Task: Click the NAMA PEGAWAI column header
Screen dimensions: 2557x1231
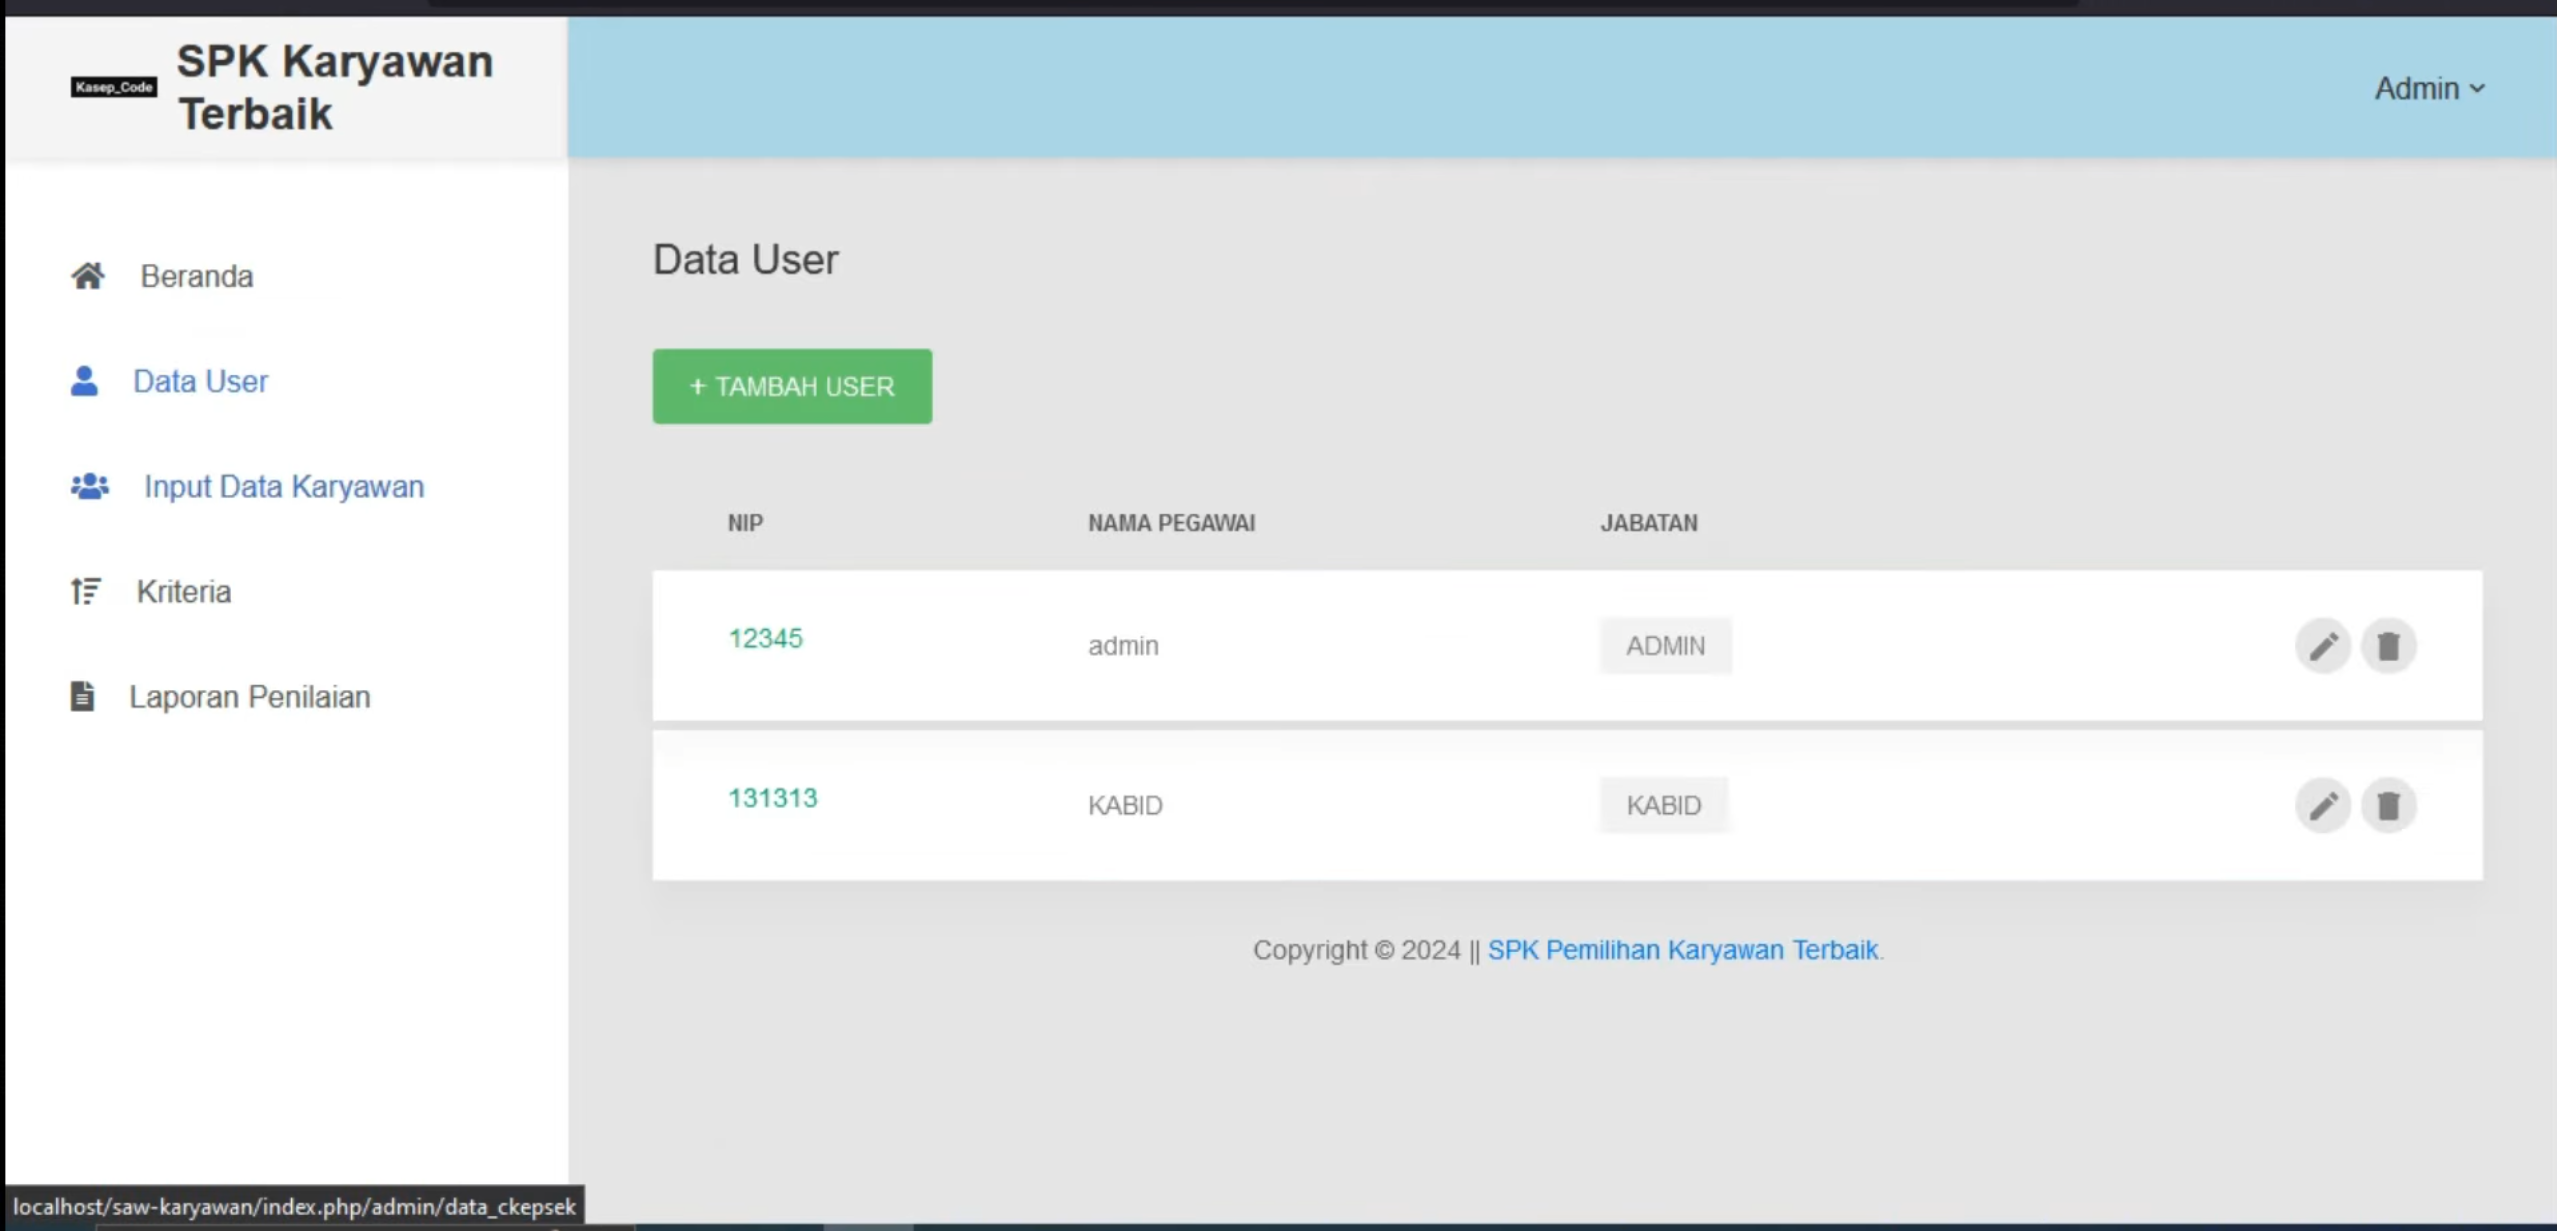Action: click(1172, 523)
